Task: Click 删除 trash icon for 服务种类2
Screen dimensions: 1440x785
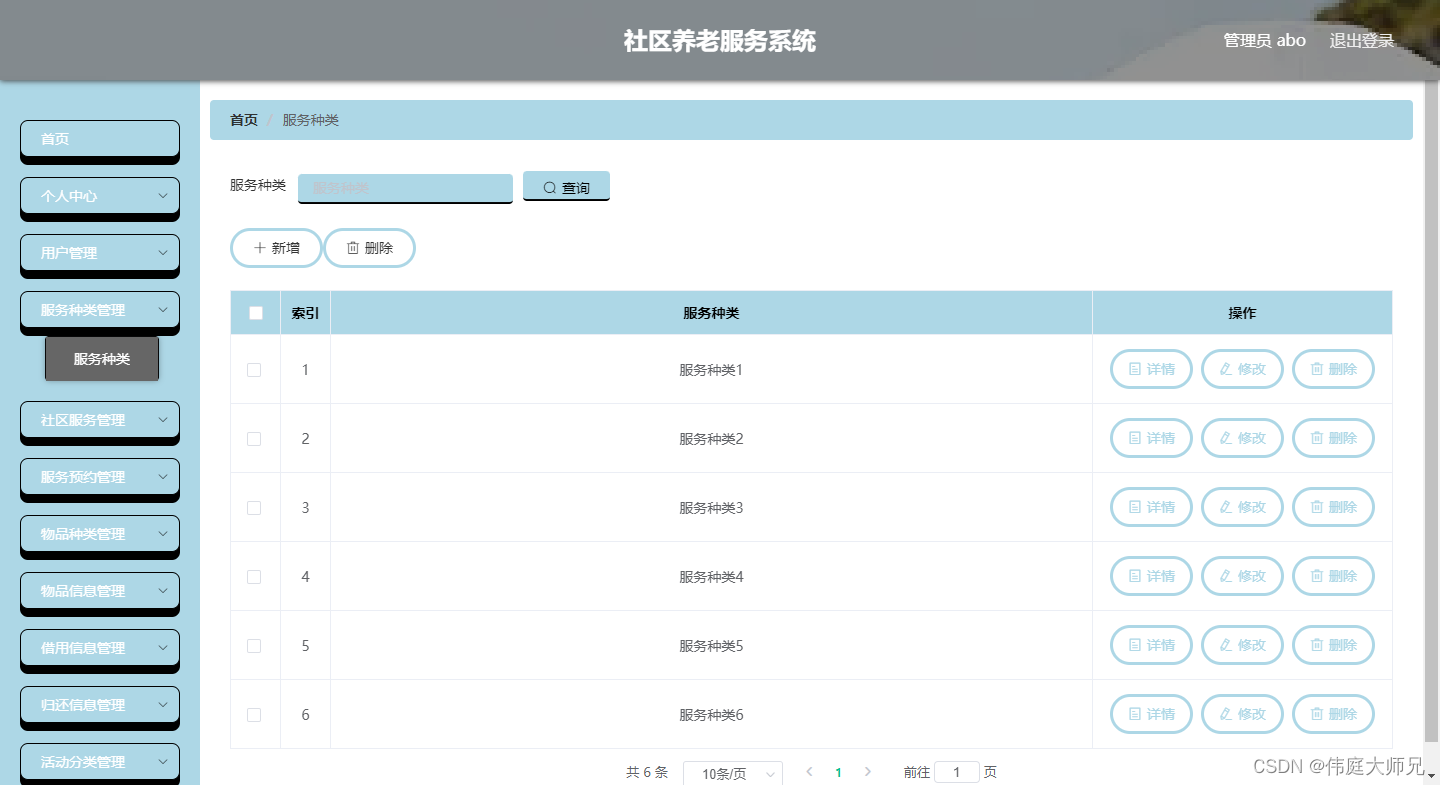Action: pos(1317,438)
